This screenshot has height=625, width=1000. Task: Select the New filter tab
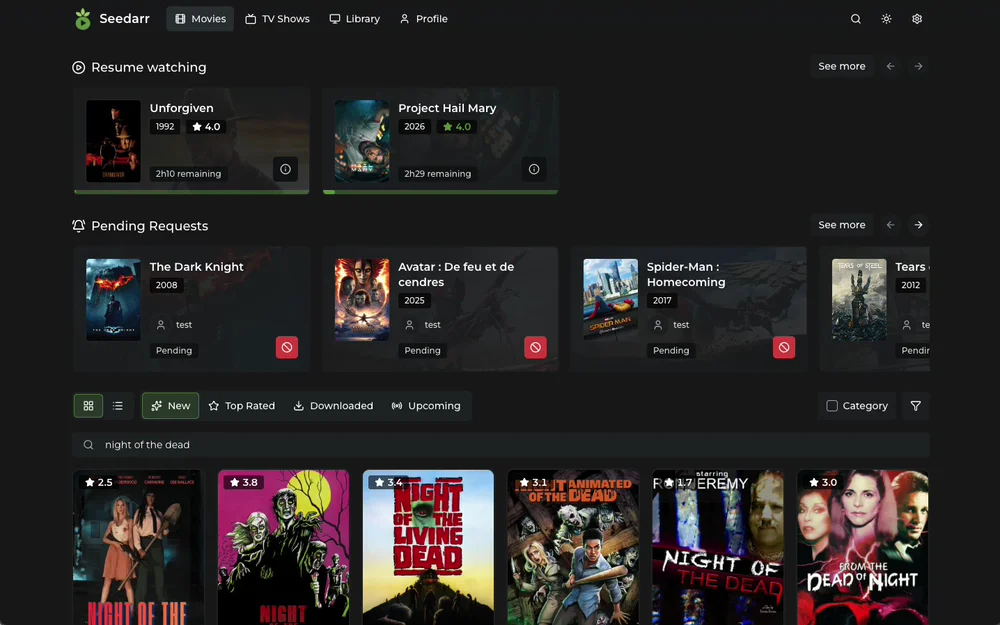pos(170,406)
